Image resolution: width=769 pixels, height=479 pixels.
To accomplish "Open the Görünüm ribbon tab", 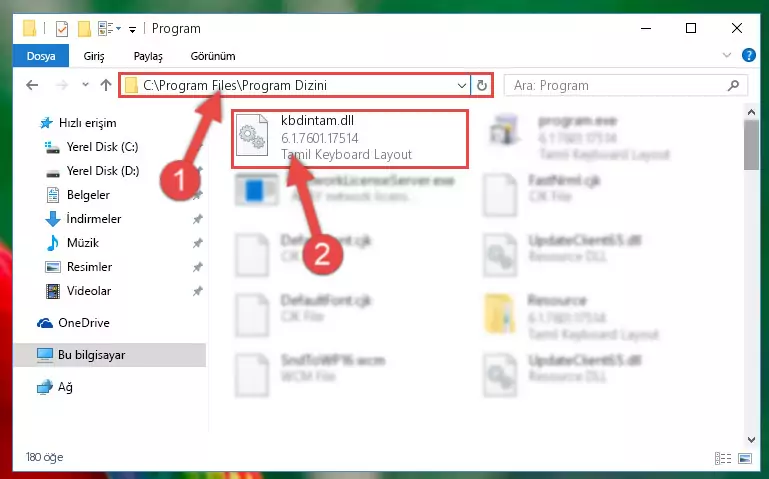I will (213, 56).
